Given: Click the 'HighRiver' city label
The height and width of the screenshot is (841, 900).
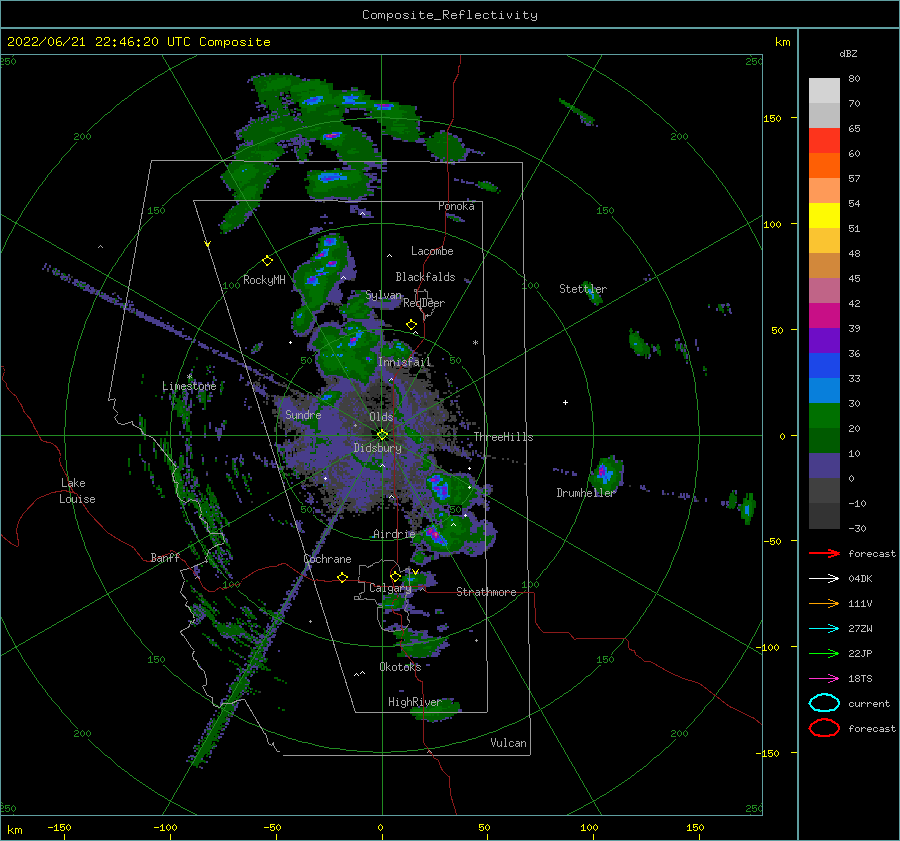Looking at the screenshot, I should [415, 702].
